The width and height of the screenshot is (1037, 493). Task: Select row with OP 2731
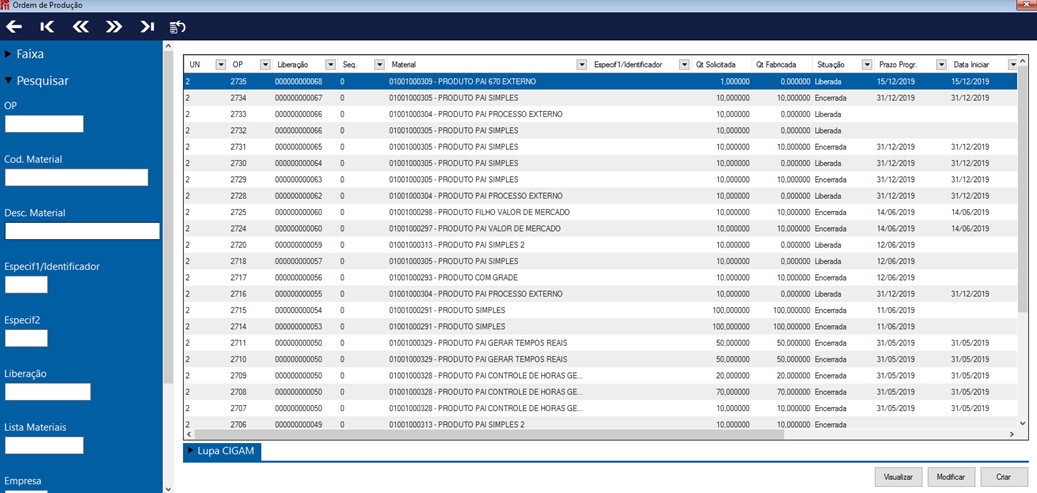601,147
